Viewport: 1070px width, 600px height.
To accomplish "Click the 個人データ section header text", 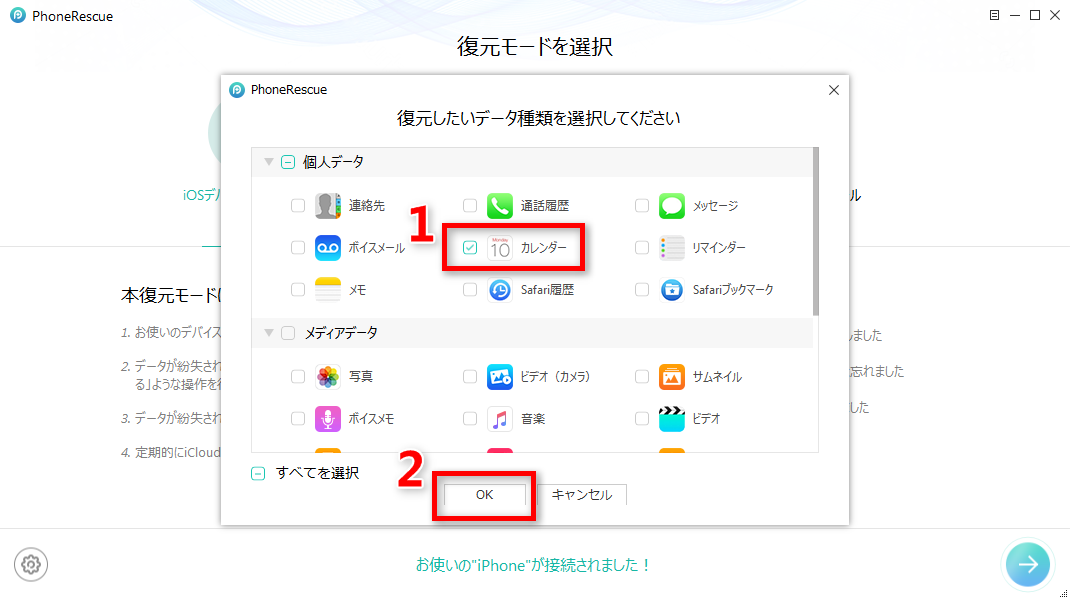I will [x=333, y=162].
